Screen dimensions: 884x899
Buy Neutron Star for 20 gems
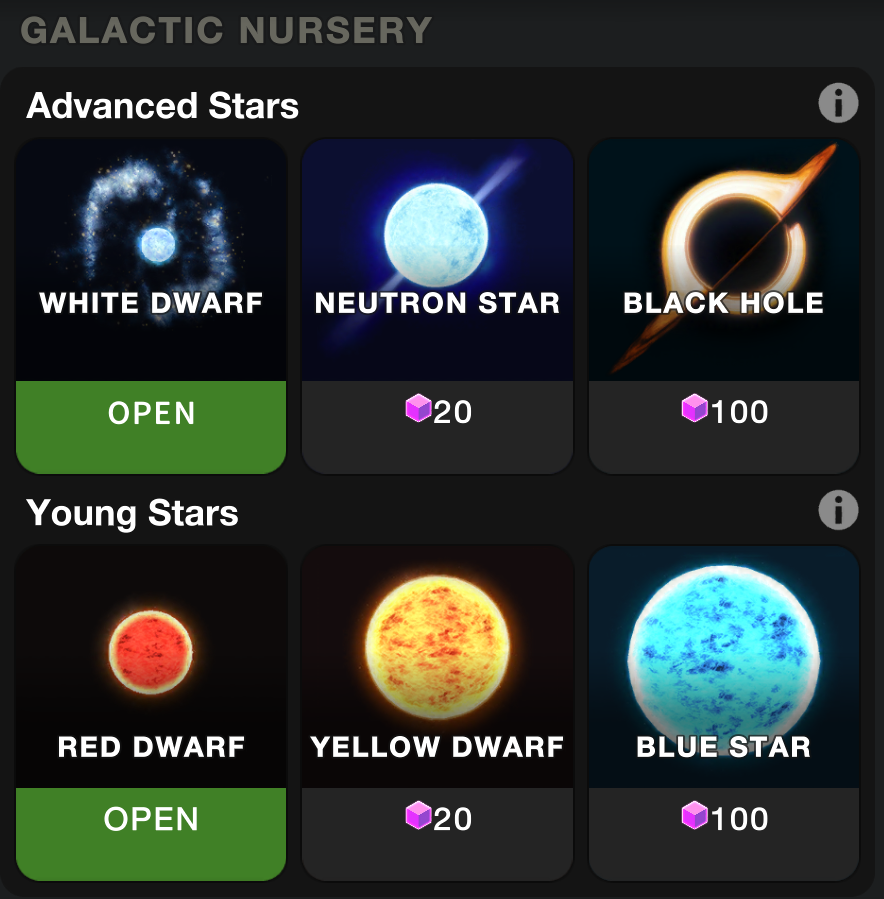coord(437,427)
